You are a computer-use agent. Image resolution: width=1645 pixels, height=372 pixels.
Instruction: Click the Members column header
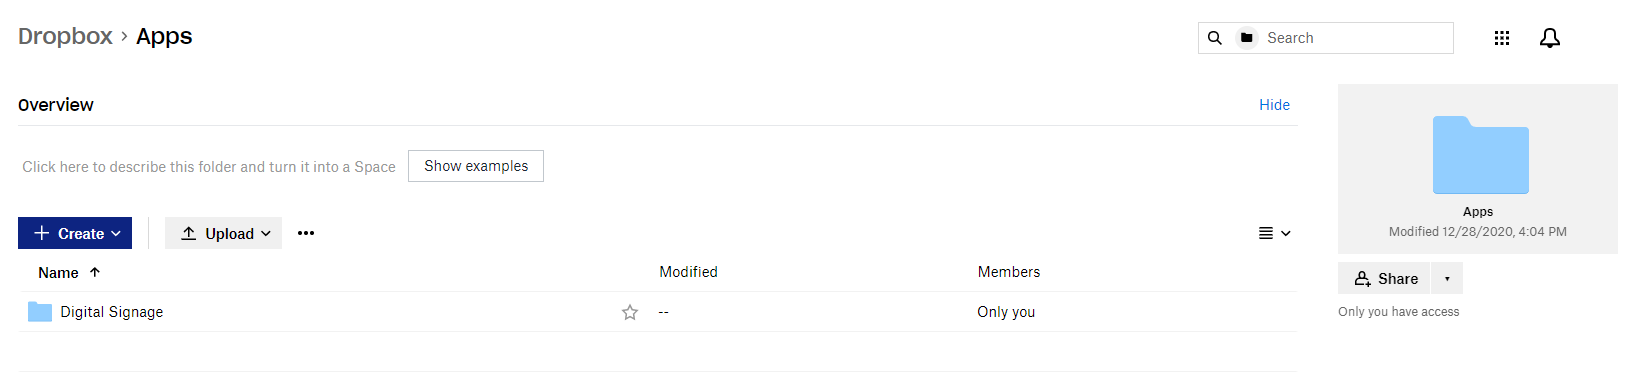(x=1009, y=272)
